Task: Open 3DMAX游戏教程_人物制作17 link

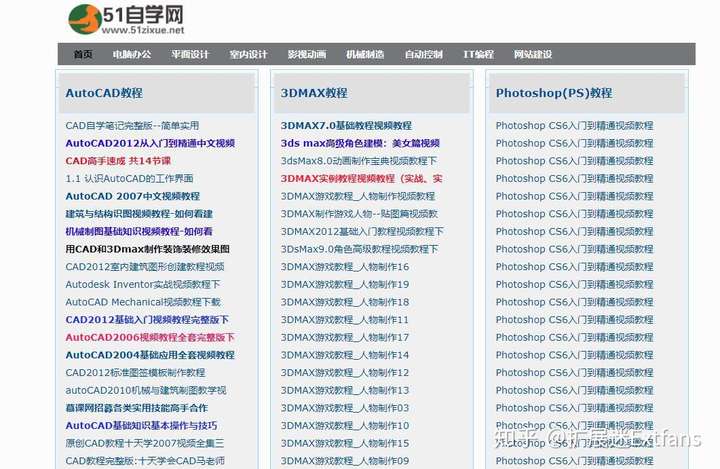Action: [x=345, y=337]
